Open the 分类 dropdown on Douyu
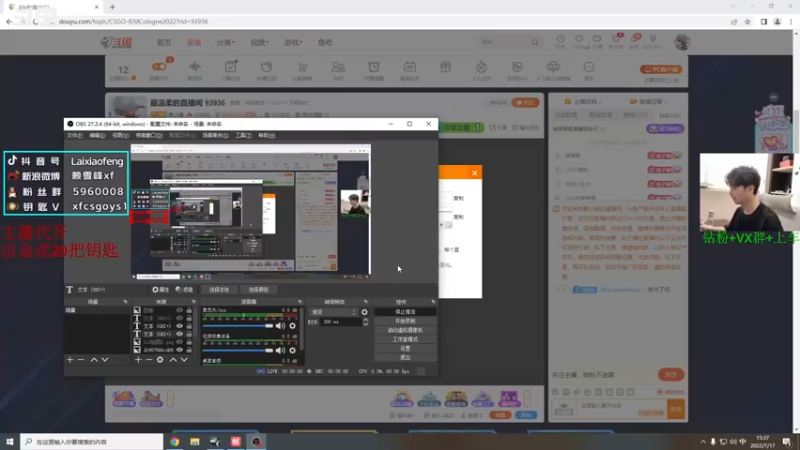This screenshot has width=800, height=450. (226, 42)
